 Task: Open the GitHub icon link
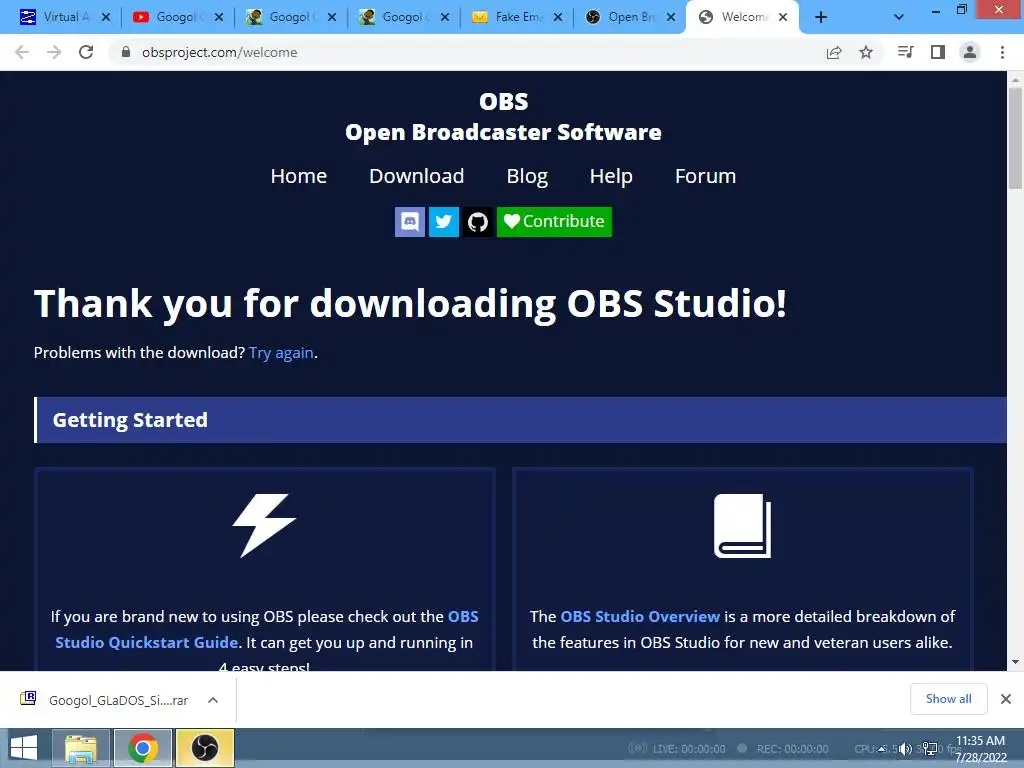point(477,222)
